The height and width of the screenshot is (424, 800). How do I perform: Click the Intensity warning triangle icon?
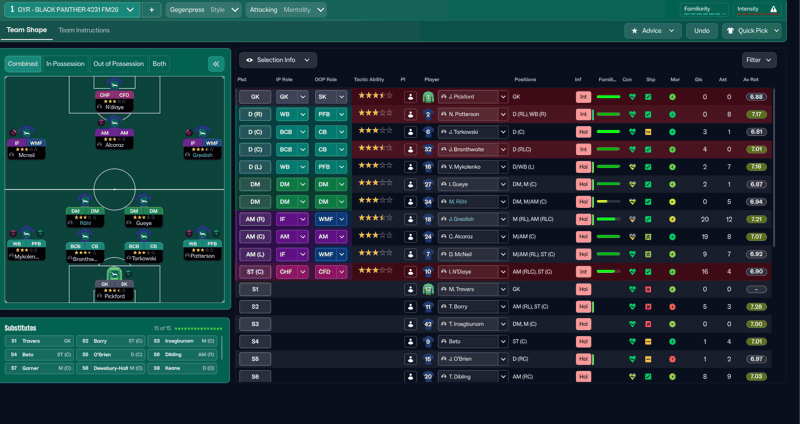pyautogui.click(x=773, y=9)
